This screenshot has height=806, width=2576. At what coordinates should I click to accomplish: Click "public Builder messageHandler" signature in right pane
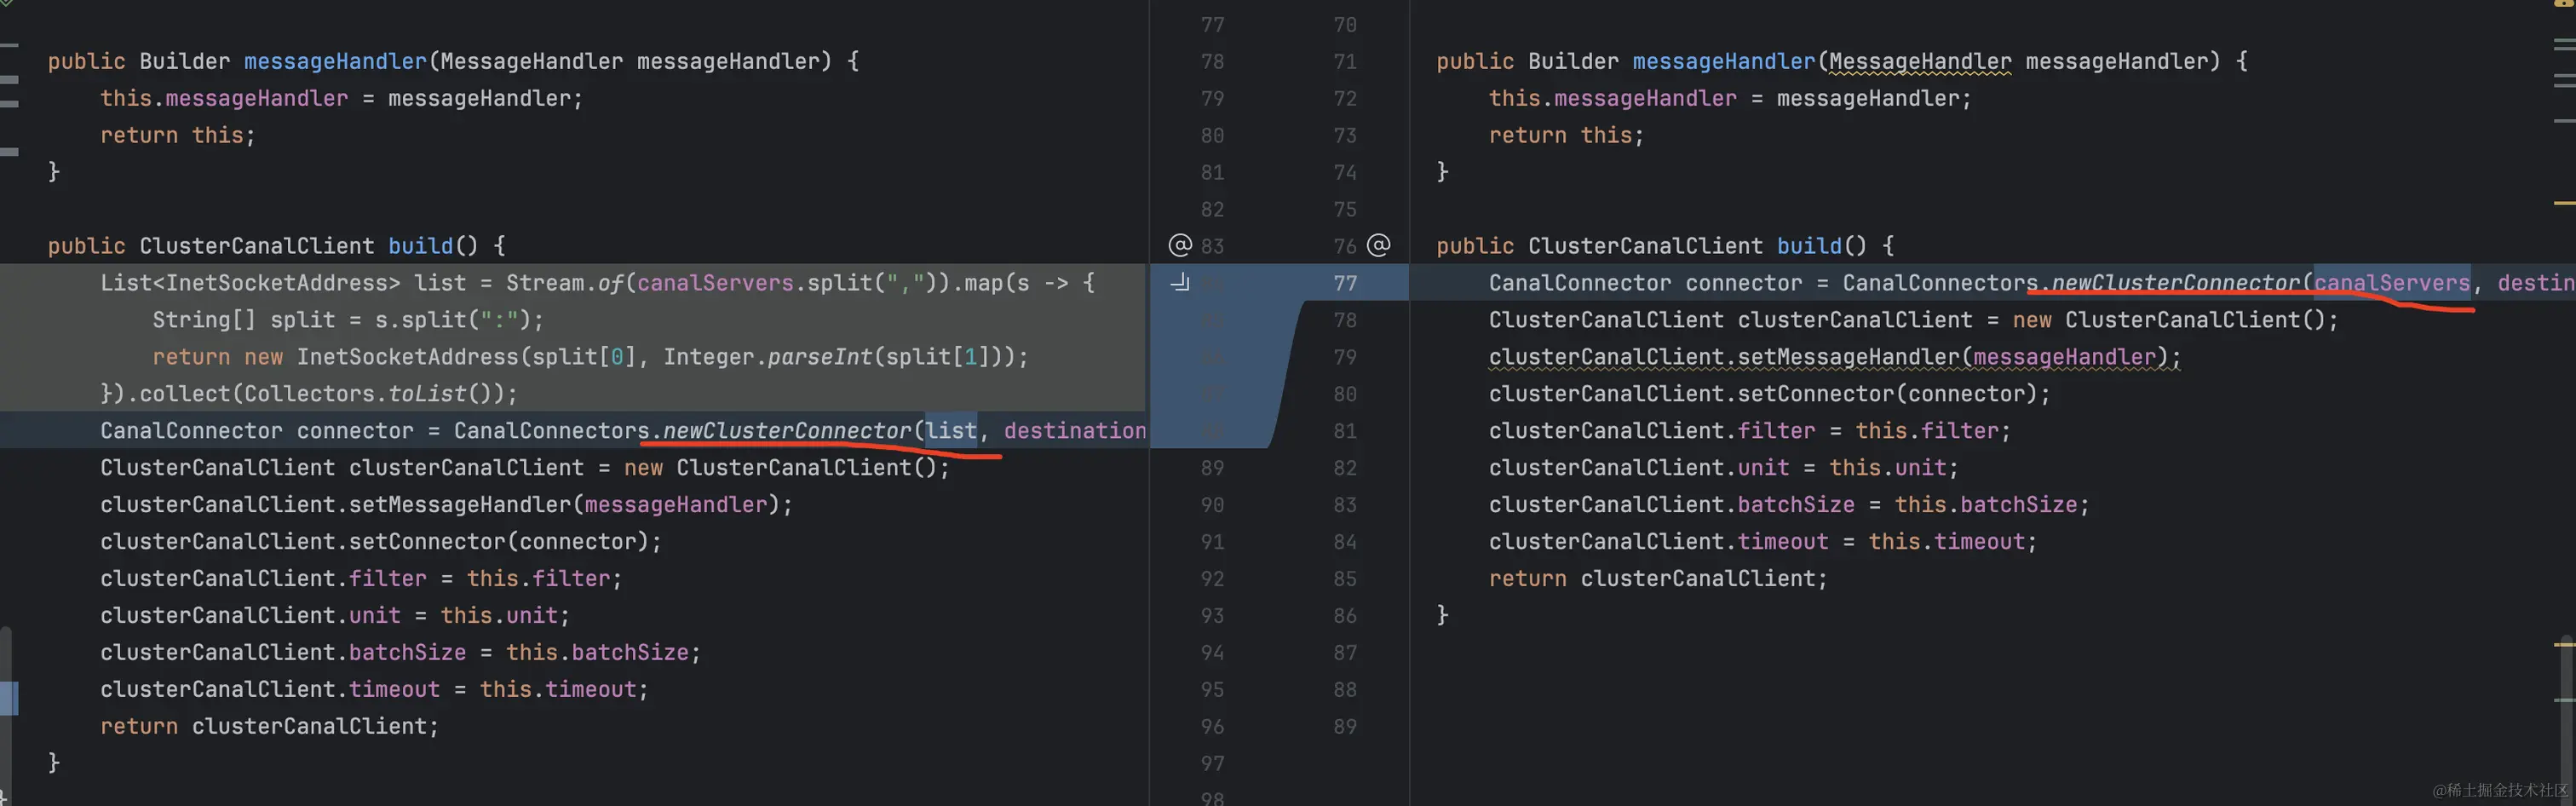pyautogui.click(x=1842, y=61)
